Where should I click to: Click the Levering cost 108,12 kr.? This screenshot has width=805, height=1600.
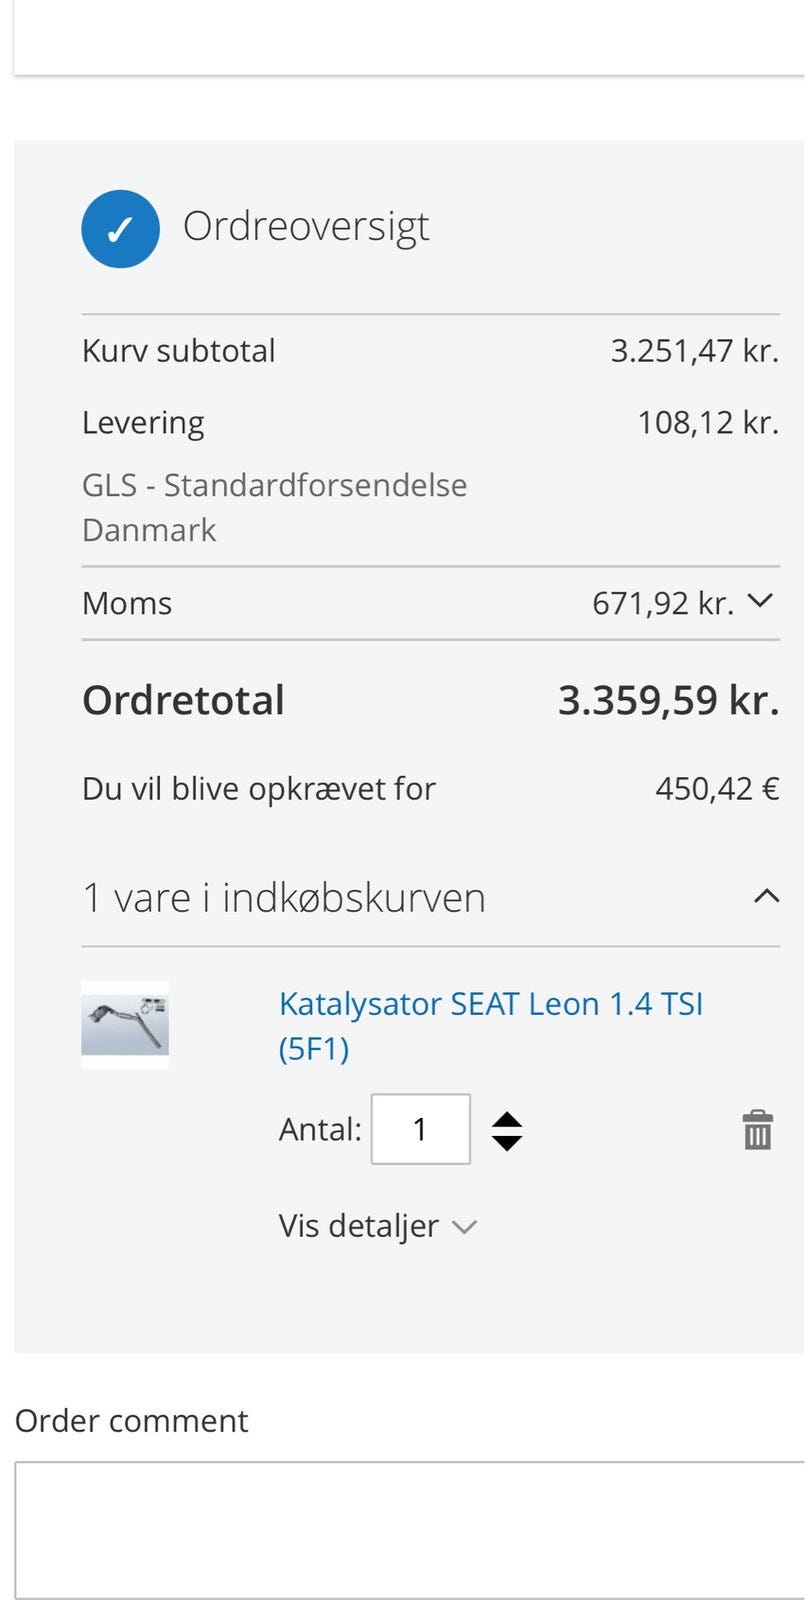click(707, 422)
